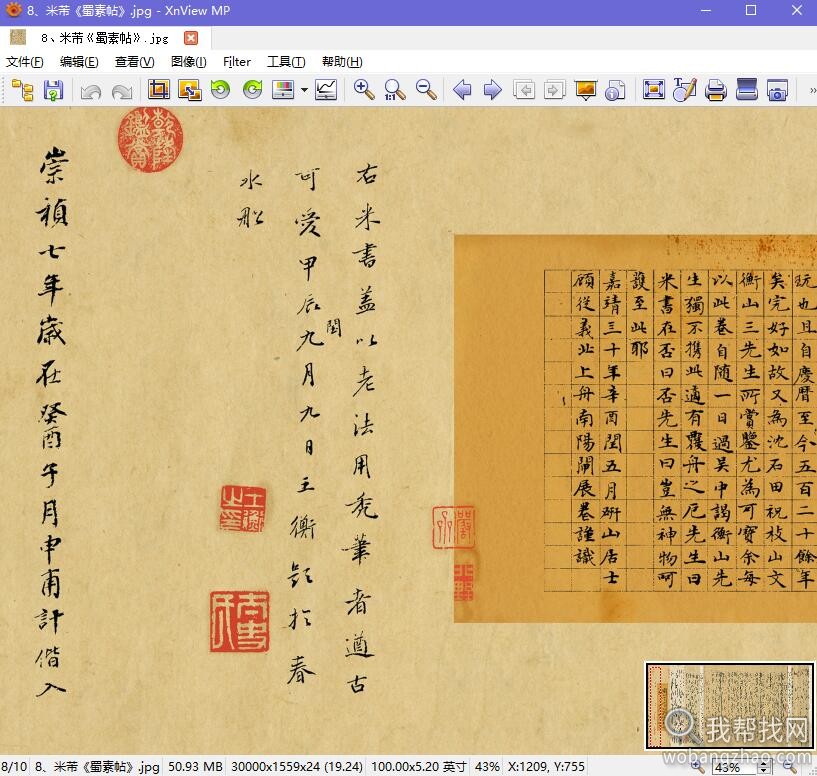Click the next page icon
The image size is (817, 776).
pyautogui.click(x=554, y=90)
